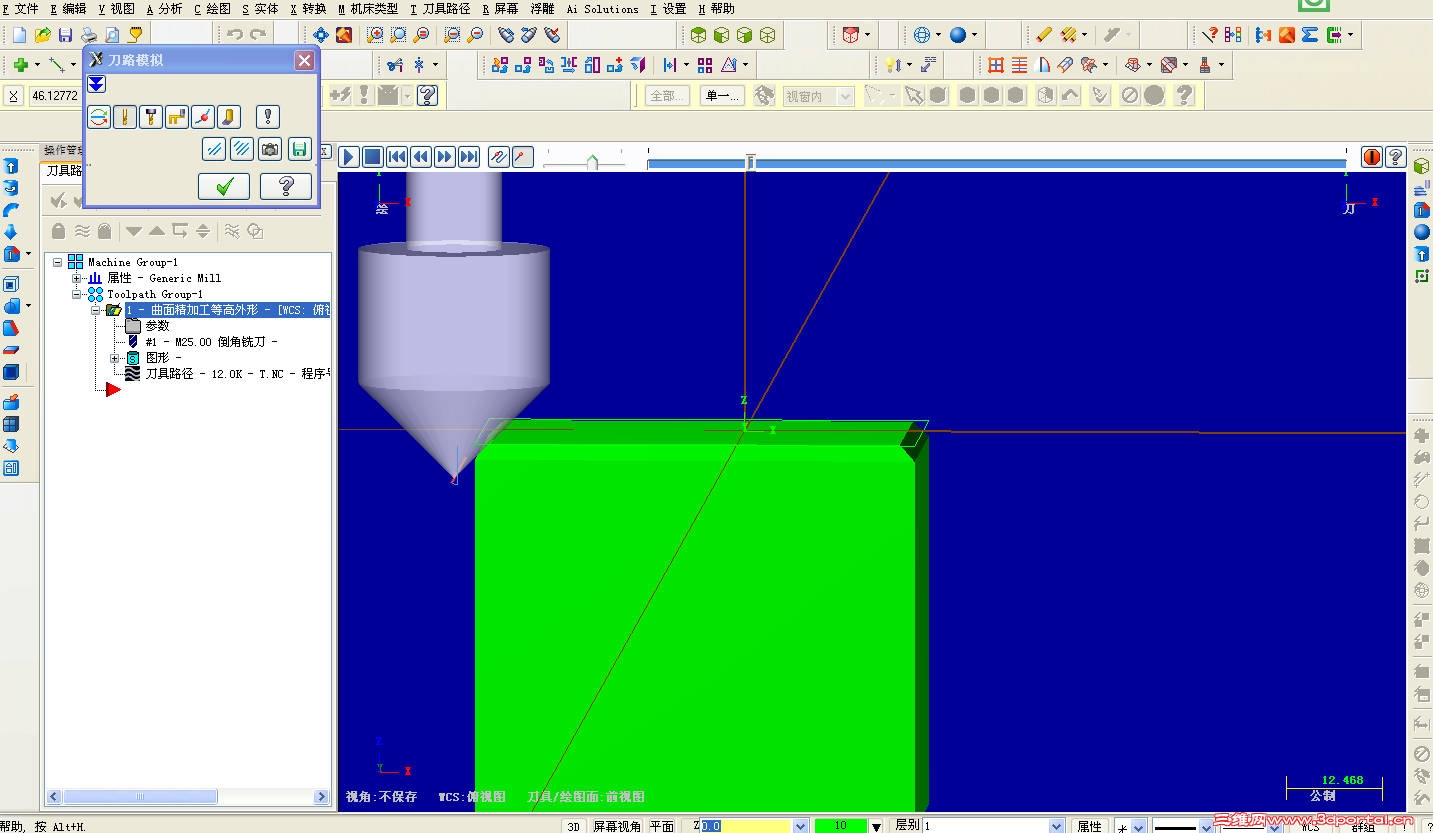This screenshot has height=833, width=1433.
Task: Open the 视窗内 selection dropdown
Action: [x=845, y=96]
